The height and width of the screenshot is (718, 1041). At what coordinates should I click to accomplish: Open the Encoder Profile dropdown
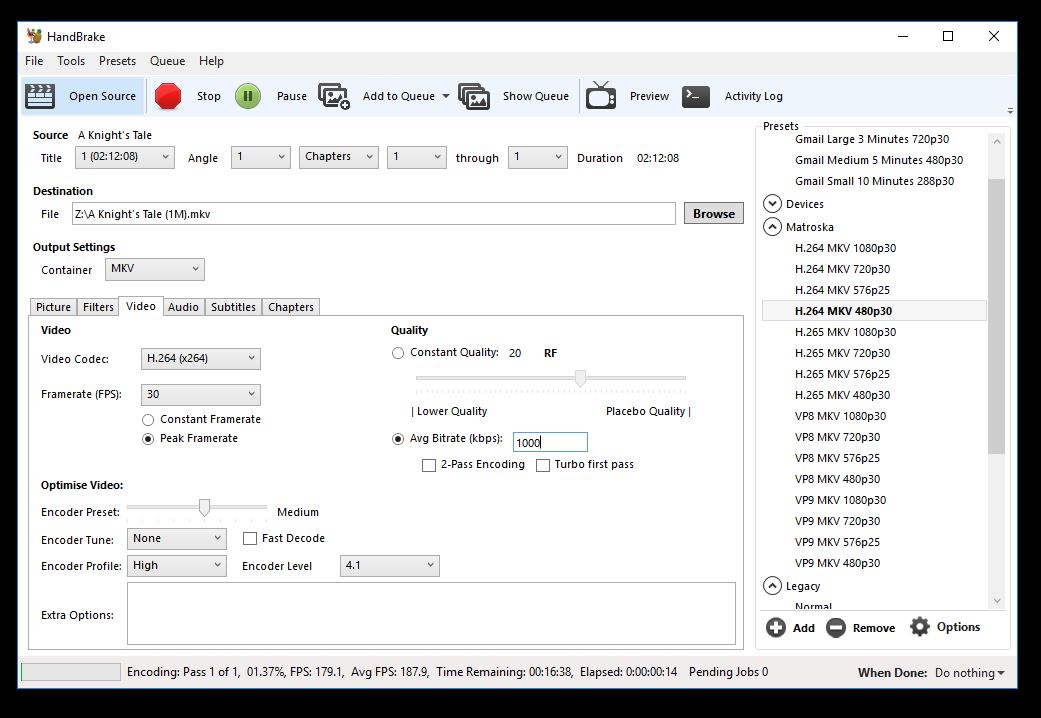coord(177,566)
